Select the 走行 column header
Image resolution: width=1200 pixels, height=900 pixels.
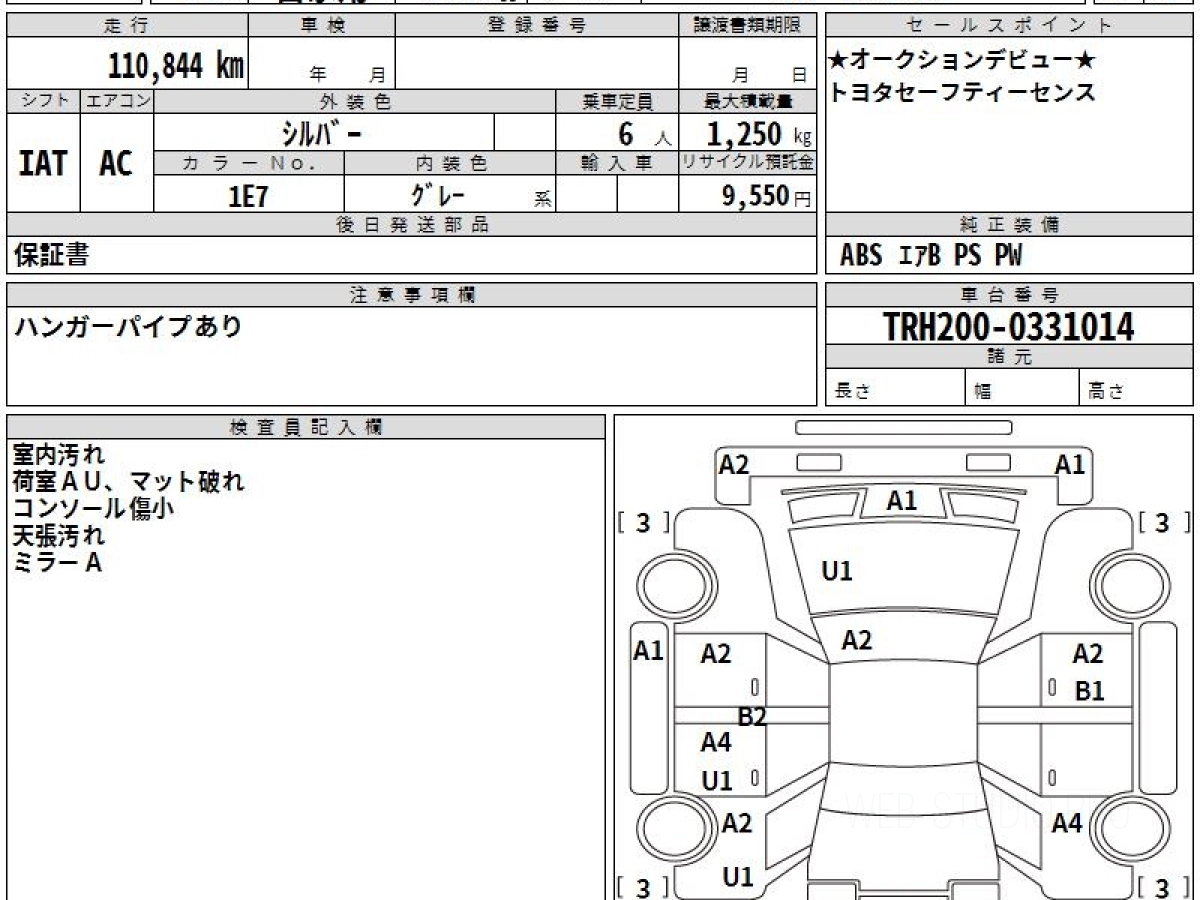pos(126,26)
